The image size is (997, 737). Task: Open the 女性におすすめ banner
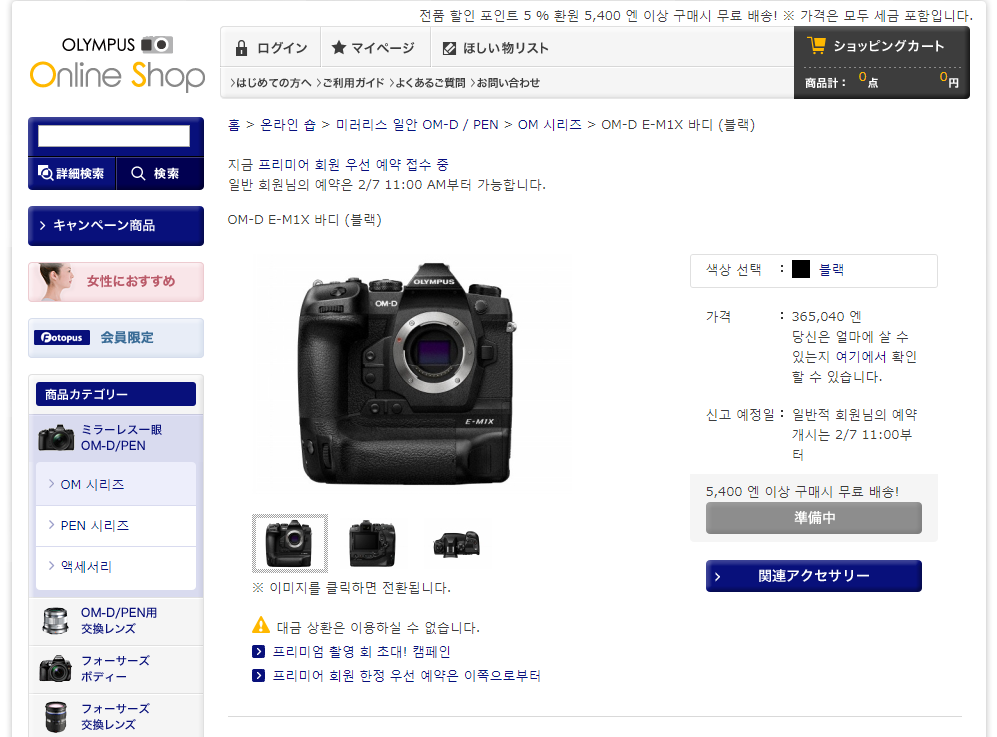pyautogui.click(x=116, y=282)
